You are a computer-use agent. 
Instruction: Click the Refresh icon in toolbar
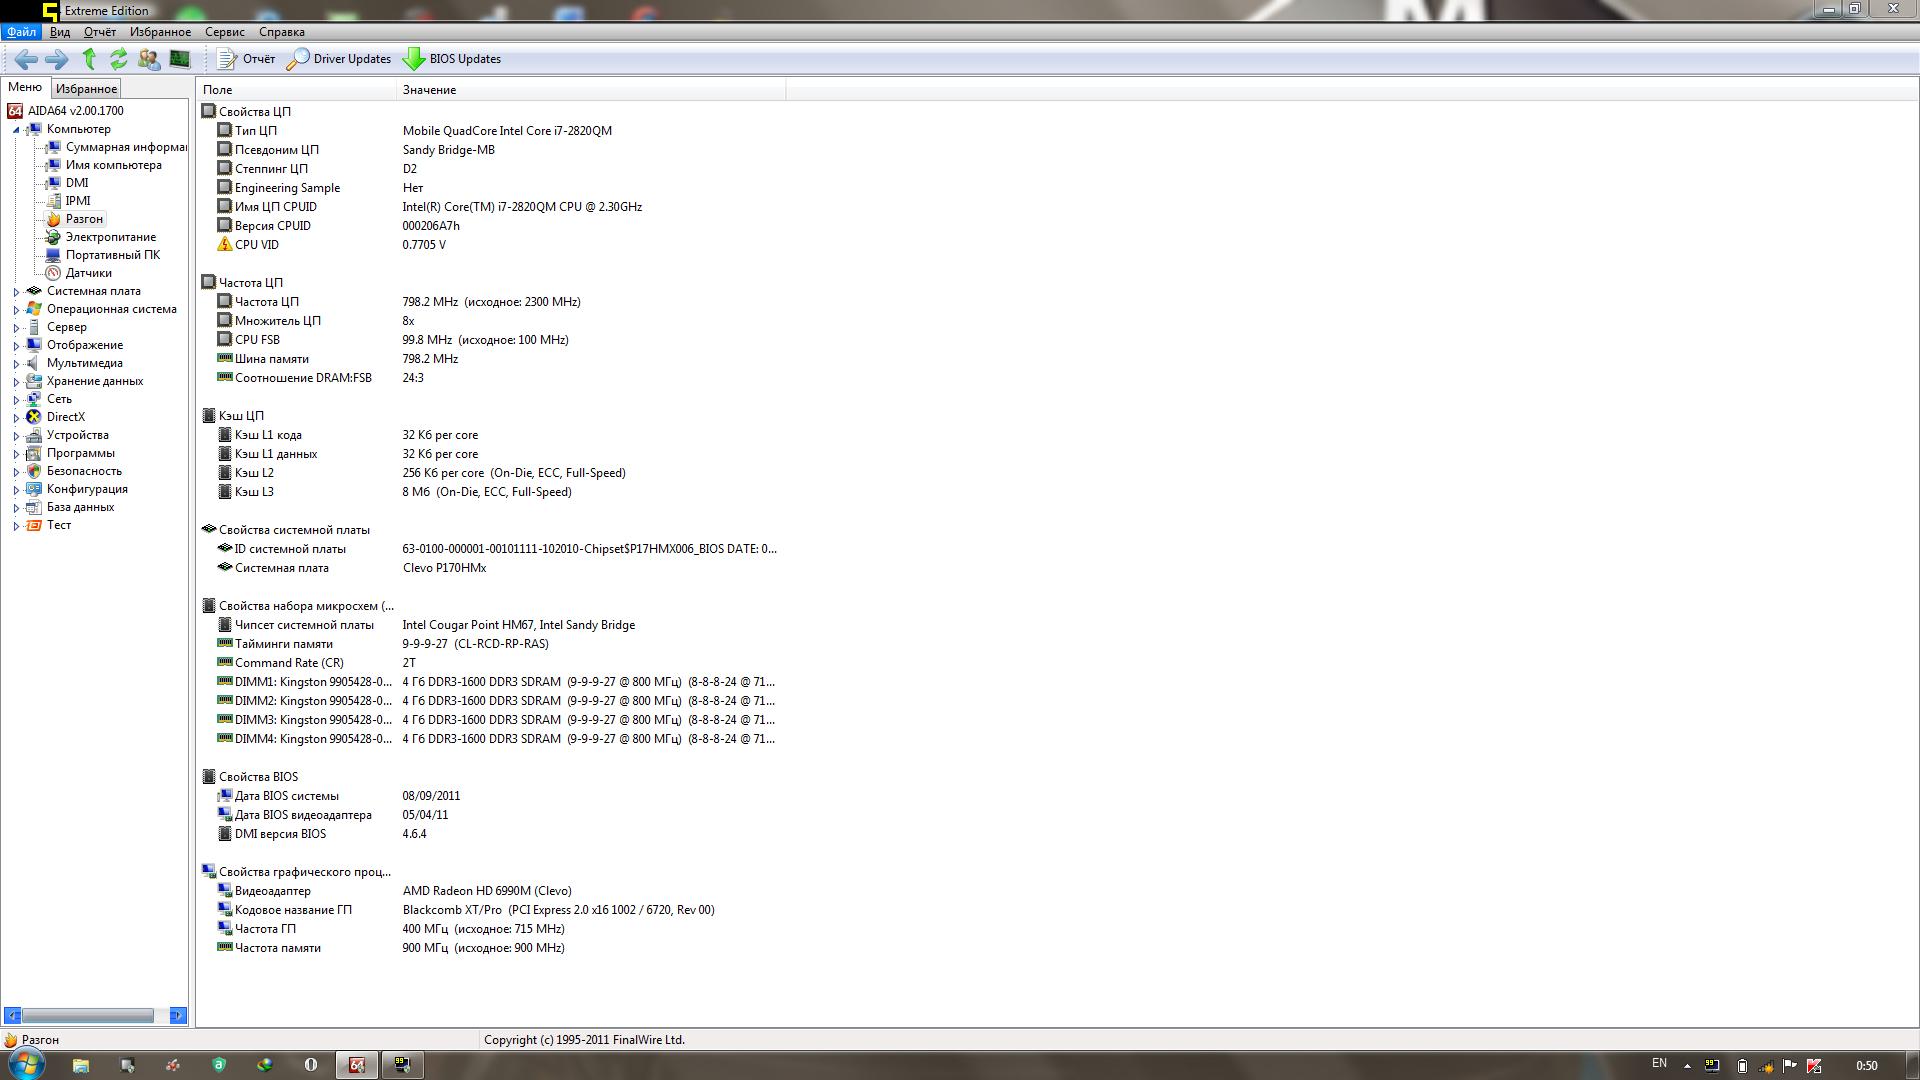coord(119,59)
